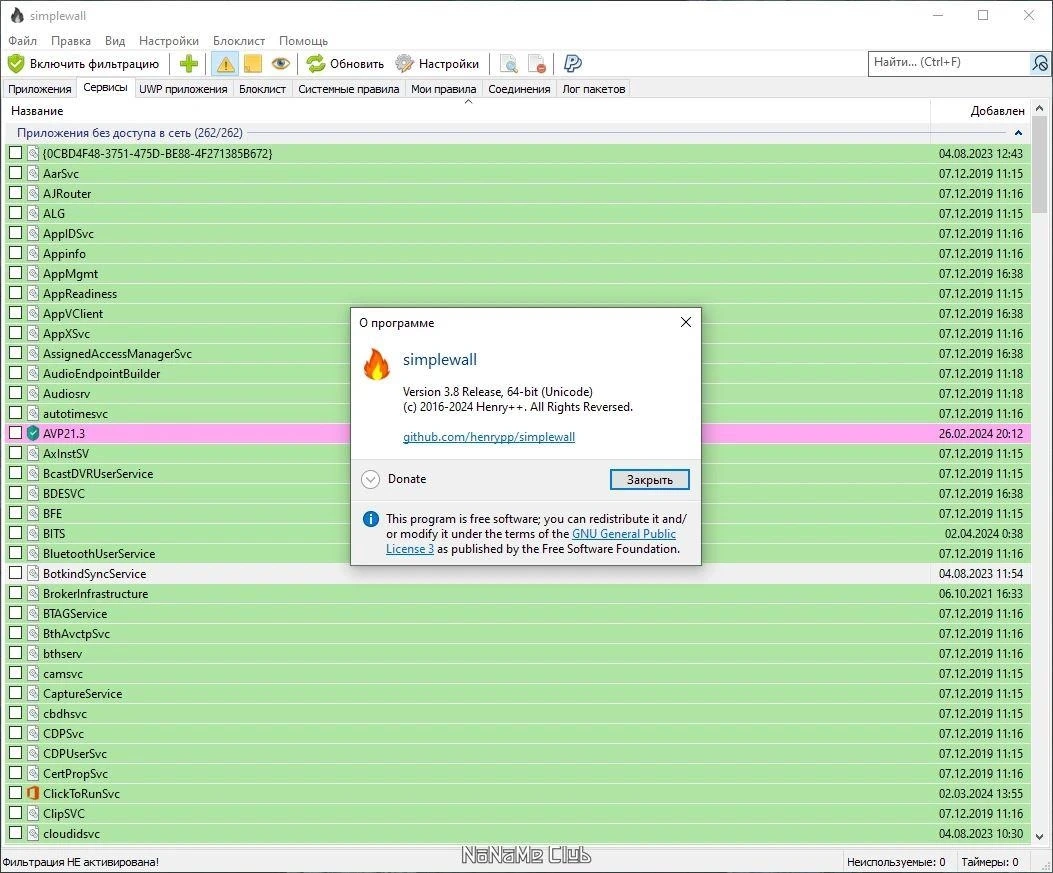This screenshot has width=1053, height=873.
Task: Add an application with the green plus icon
Action: click(x=189, y=64)
